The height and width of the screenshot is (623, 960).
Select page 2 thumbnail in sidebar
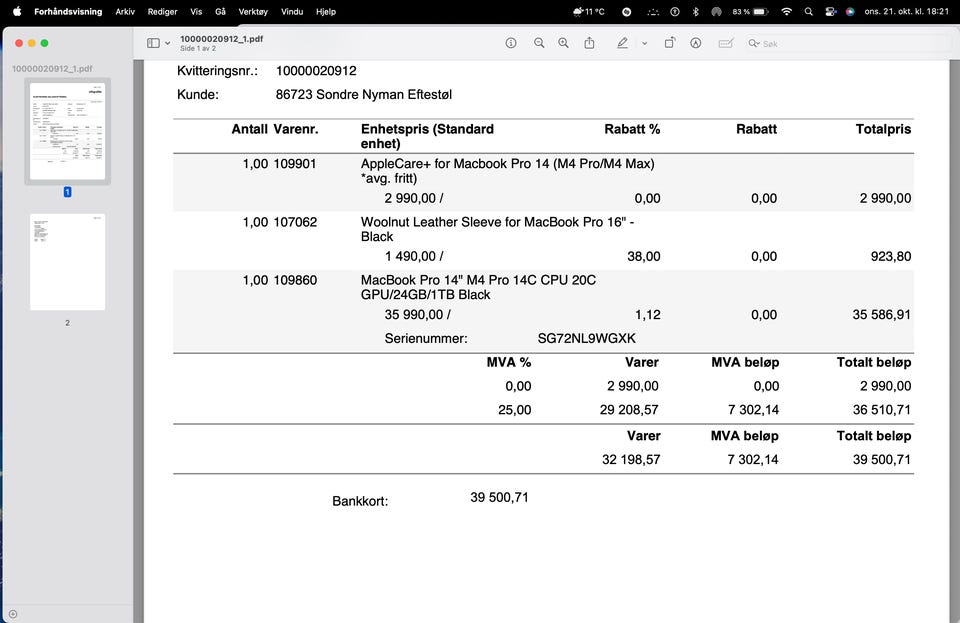[67, 262]
